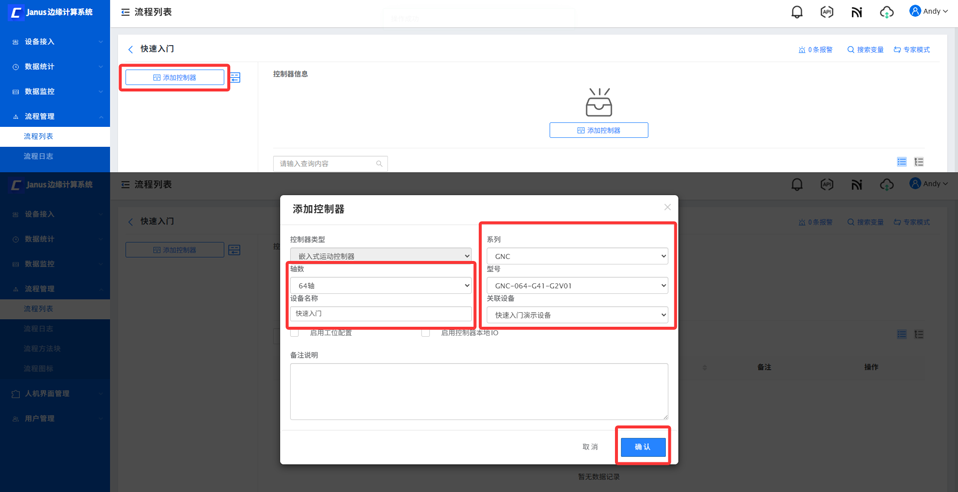Click the blue 确认 button
Screen dimensions: 958x492
click(x=642, y=447)
